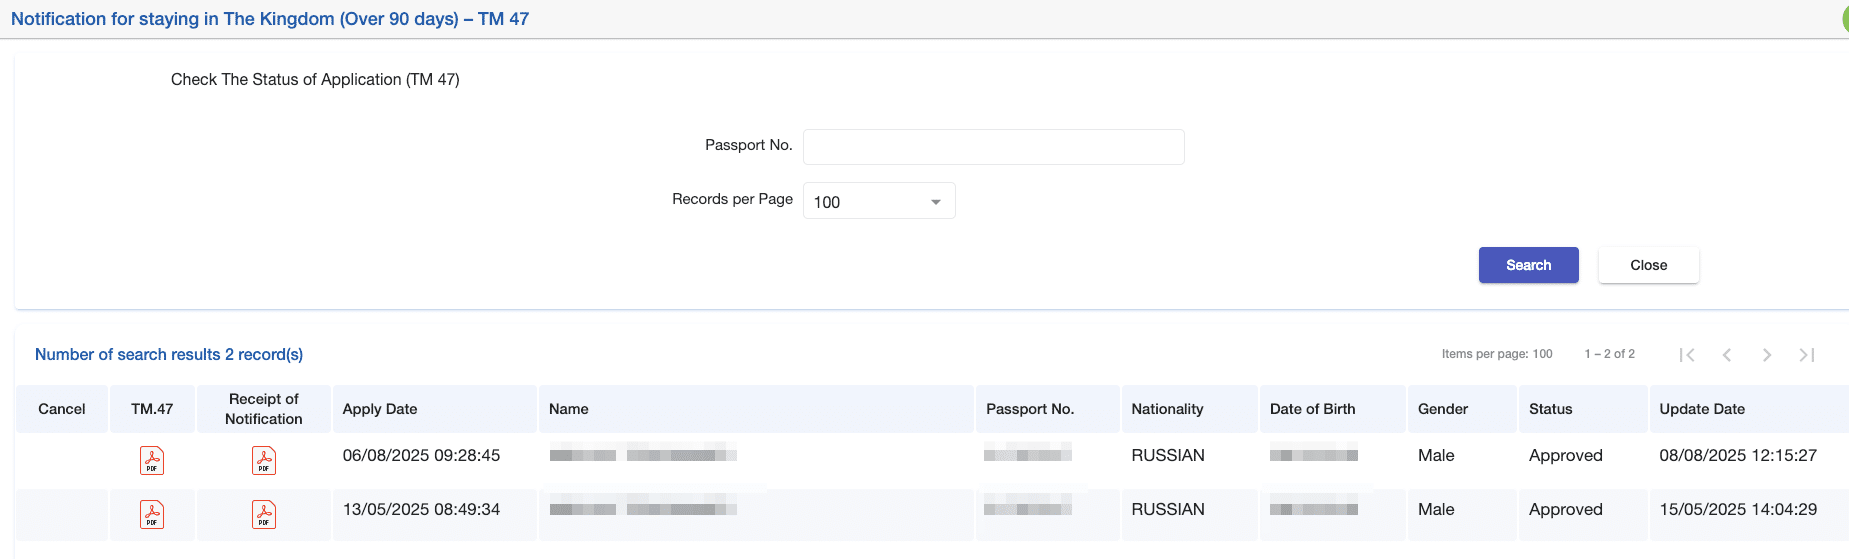Open Receipt of Notification PDF for 13/05/2025 application

point(264,514)
